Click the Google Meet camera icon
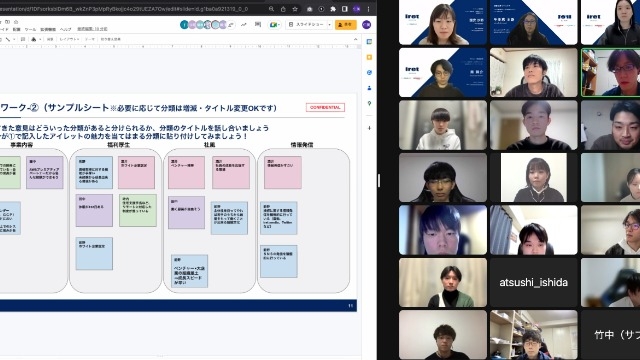The width and height of the screenshot is (640, 360). [274, 25]
